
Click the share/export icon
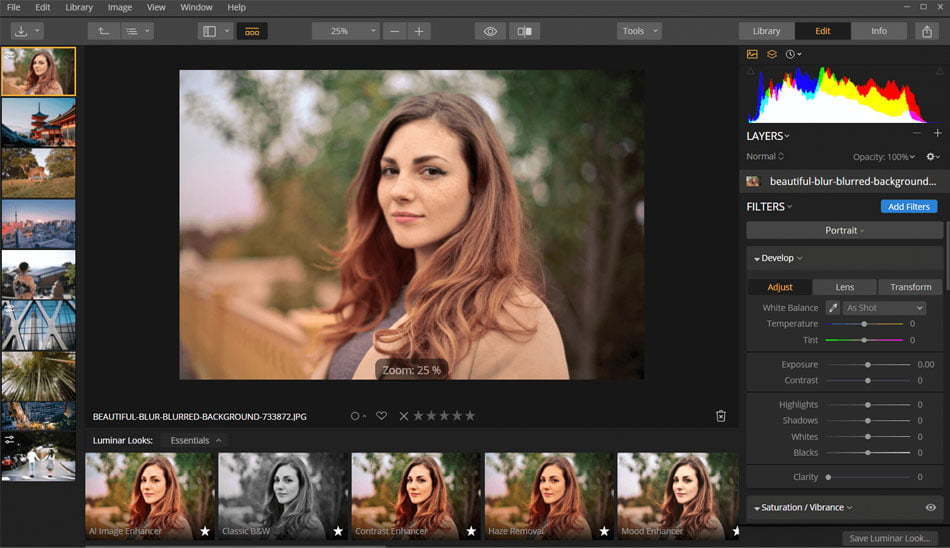927,32
